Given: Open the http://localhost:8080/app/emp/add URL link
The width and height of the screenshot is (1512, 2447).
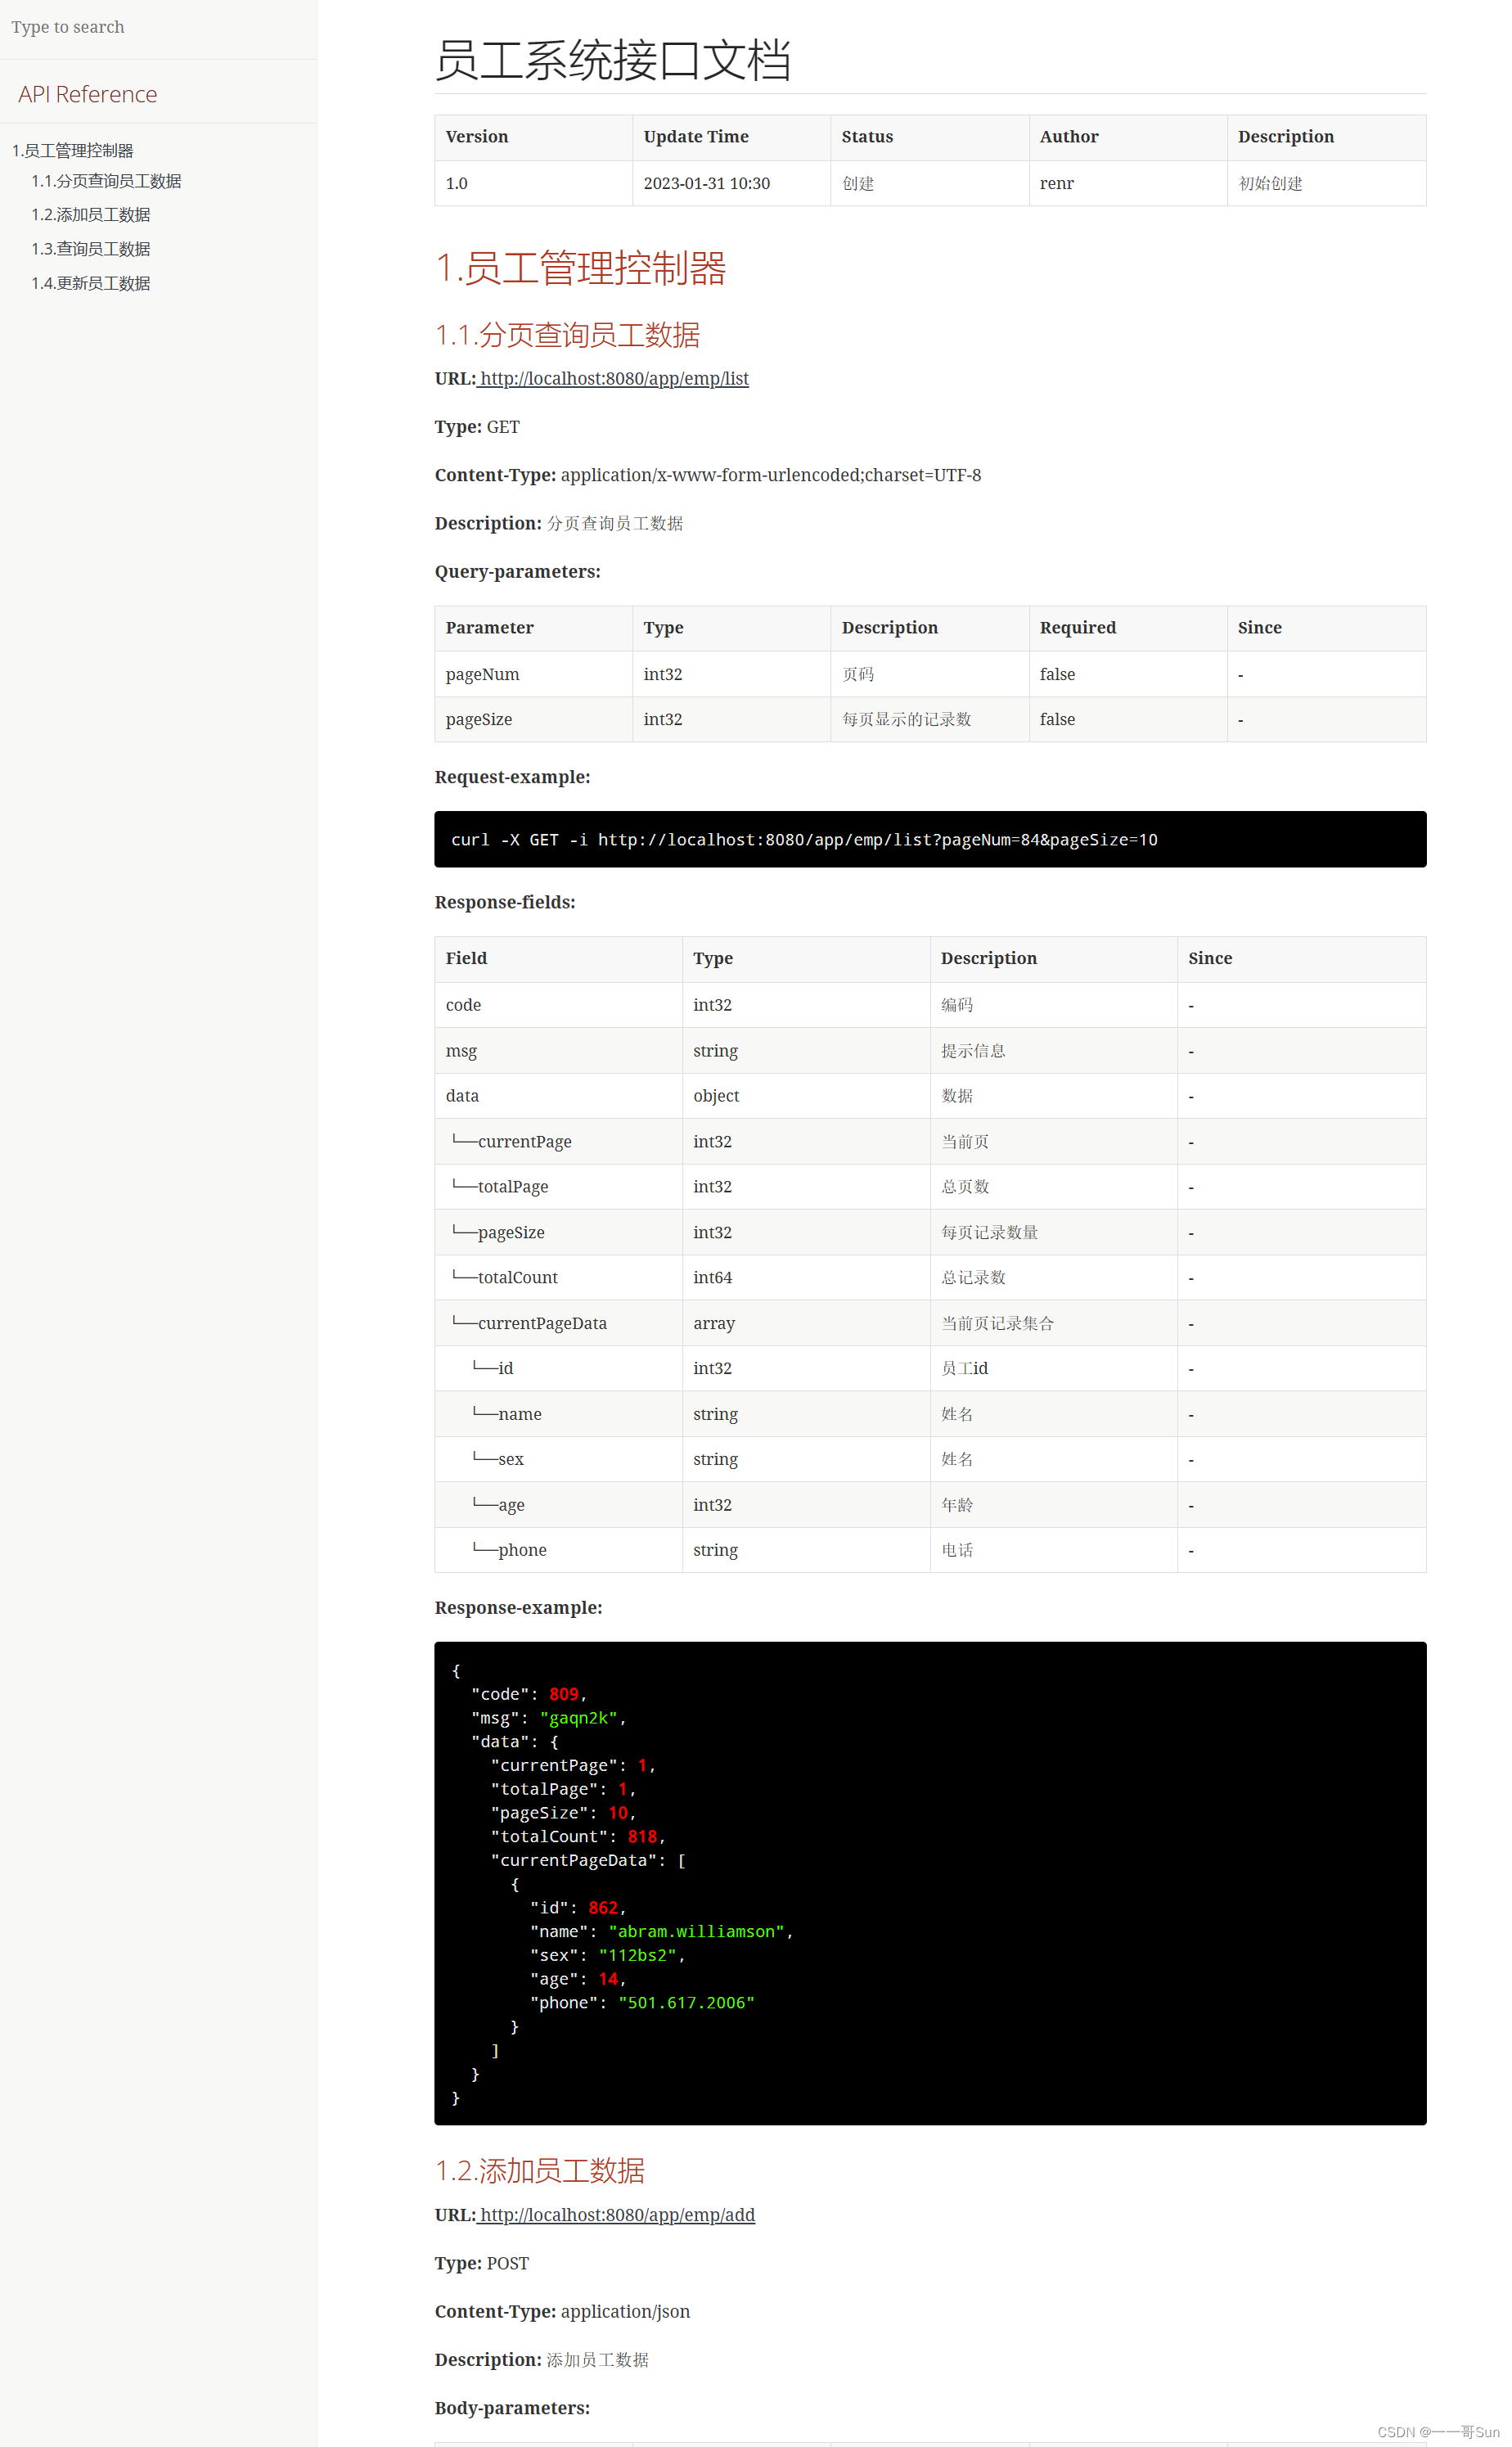Looking at the screenshot, I should point(617,2215).
